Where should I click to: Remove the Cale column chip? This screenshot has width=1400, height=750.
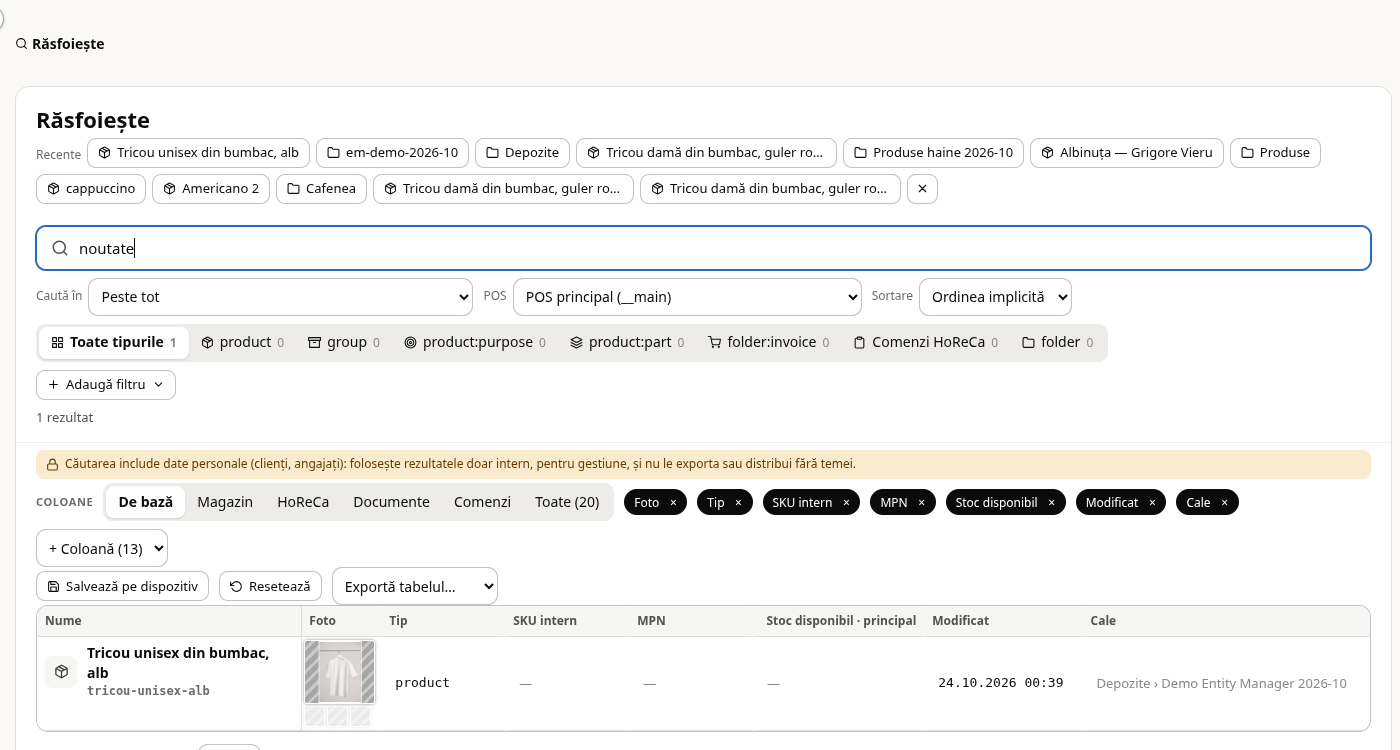point(1224,503)
